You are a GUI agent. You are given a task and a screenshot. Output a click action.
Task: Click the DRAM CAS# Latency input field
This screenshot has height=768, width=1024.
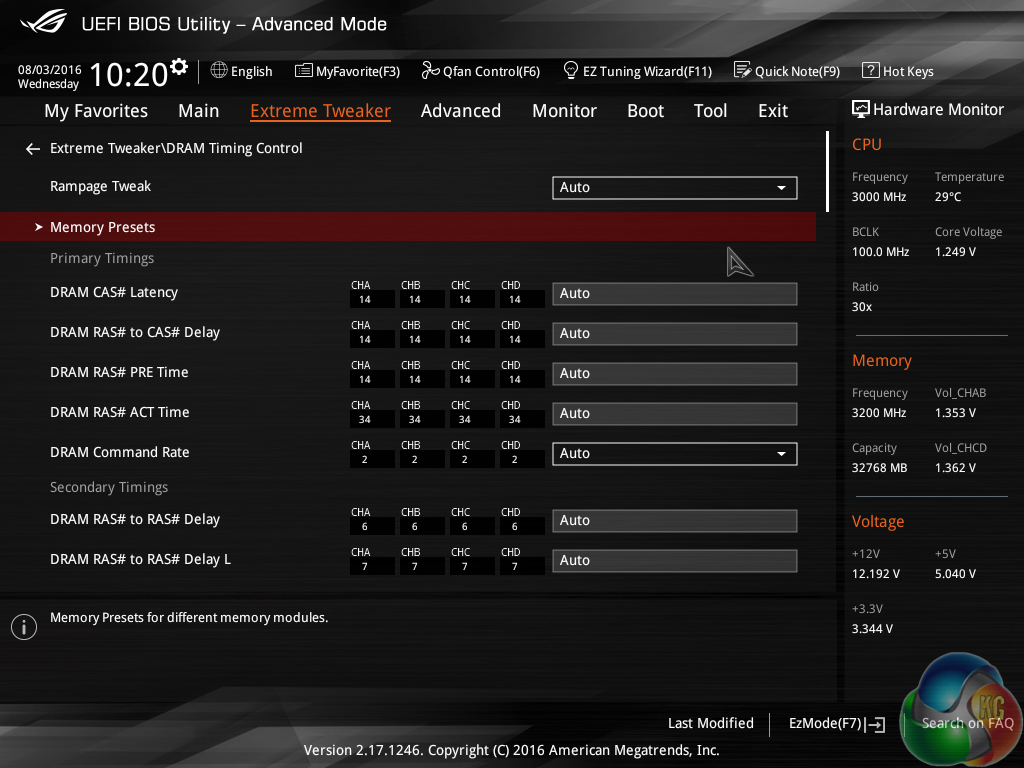[x=675, y=294]
